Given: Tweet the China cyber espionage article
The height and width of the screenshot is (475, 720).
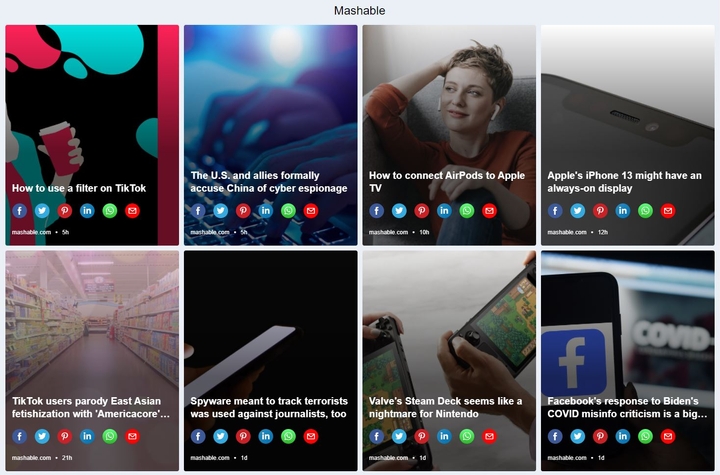Looking at the screenshot, I should point(220,211).
